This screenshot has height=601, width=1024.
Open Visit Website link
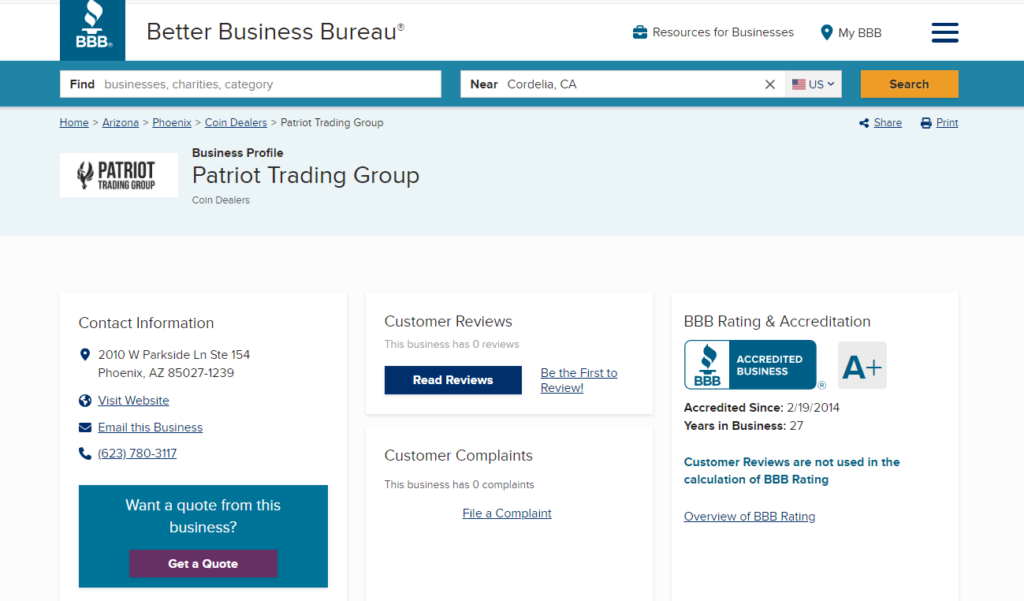[133, 400]
